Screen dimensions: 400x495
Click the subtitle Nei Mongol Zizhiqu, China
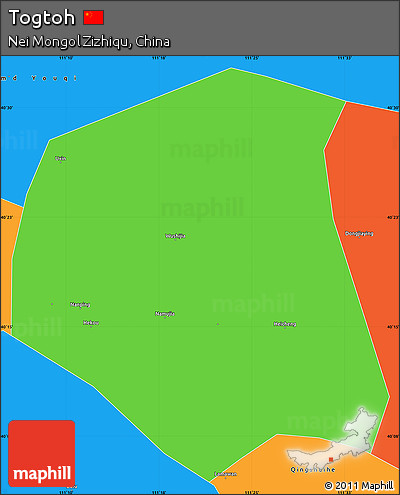pos(89,41)
